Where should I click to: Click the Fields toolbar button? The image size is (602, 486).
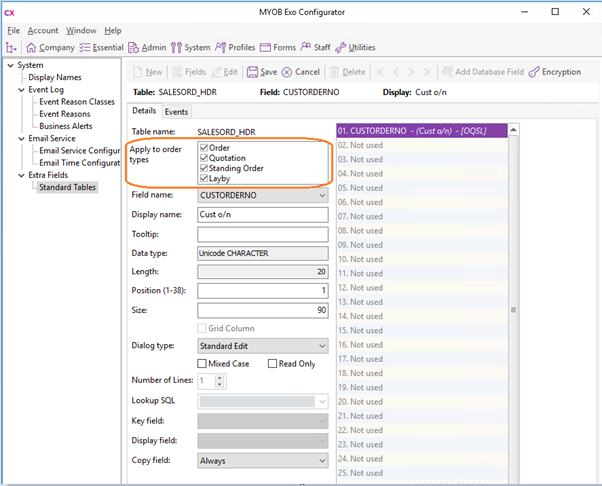(x=189, y=72)
